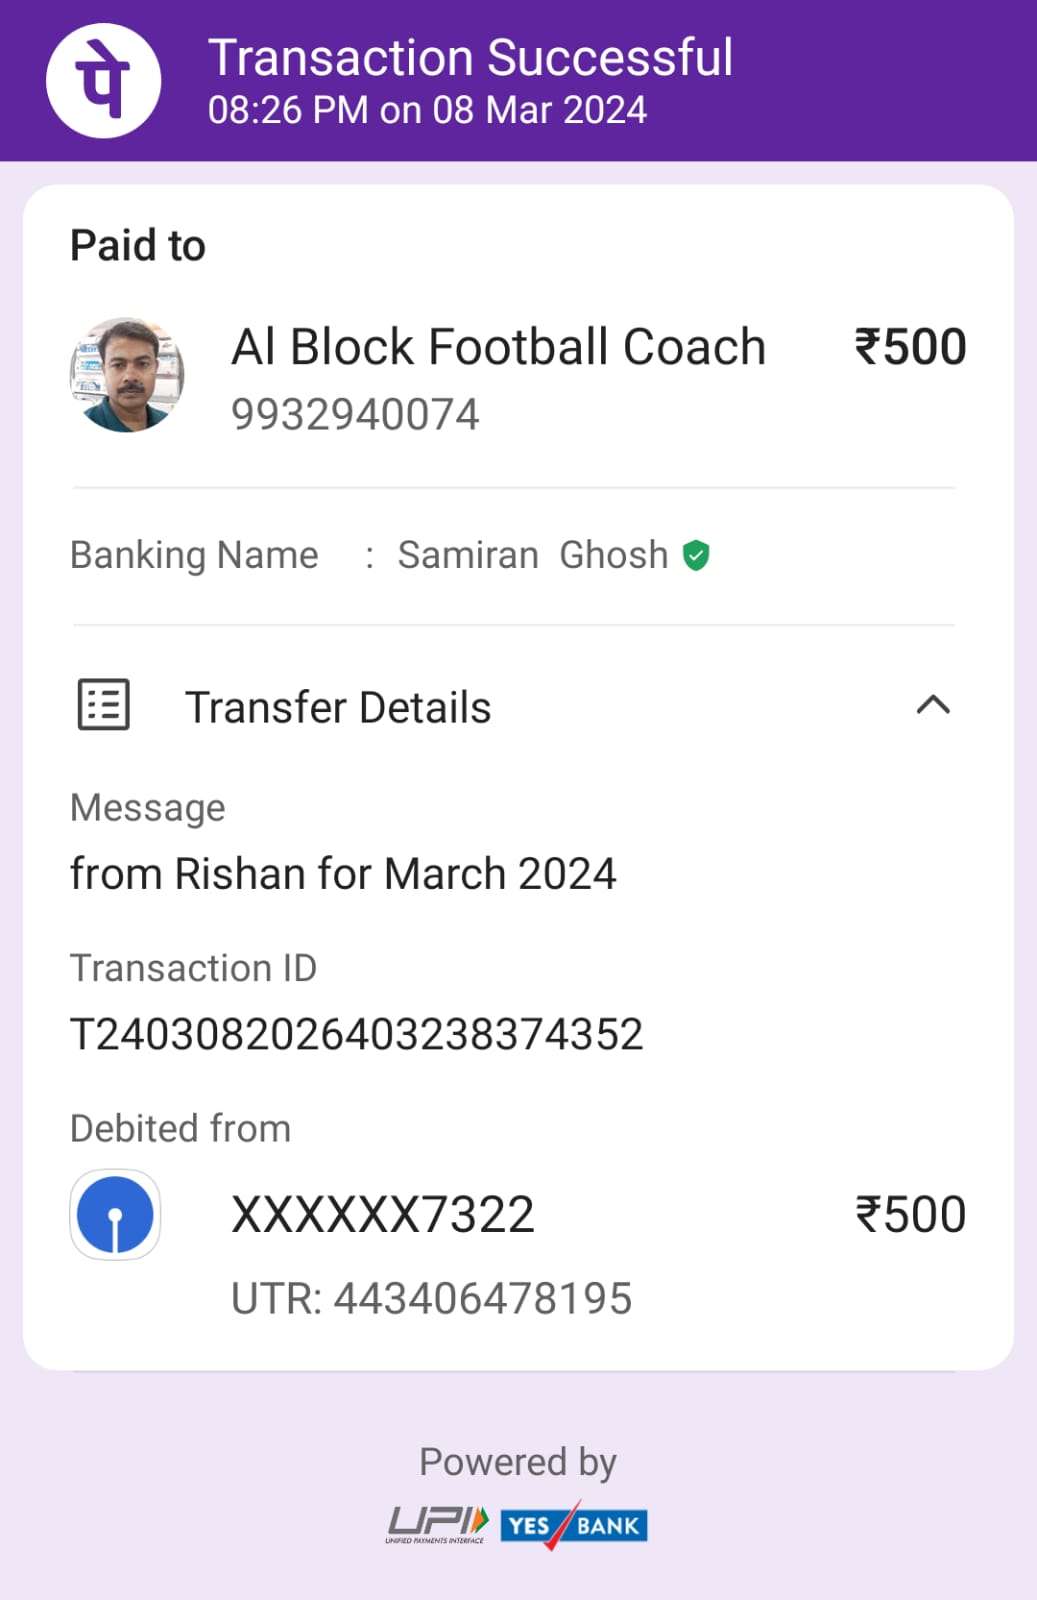The image size is (1037, 1600).
Task: Tap the phone number 9932940074
Action: click(x=355, y=415)
